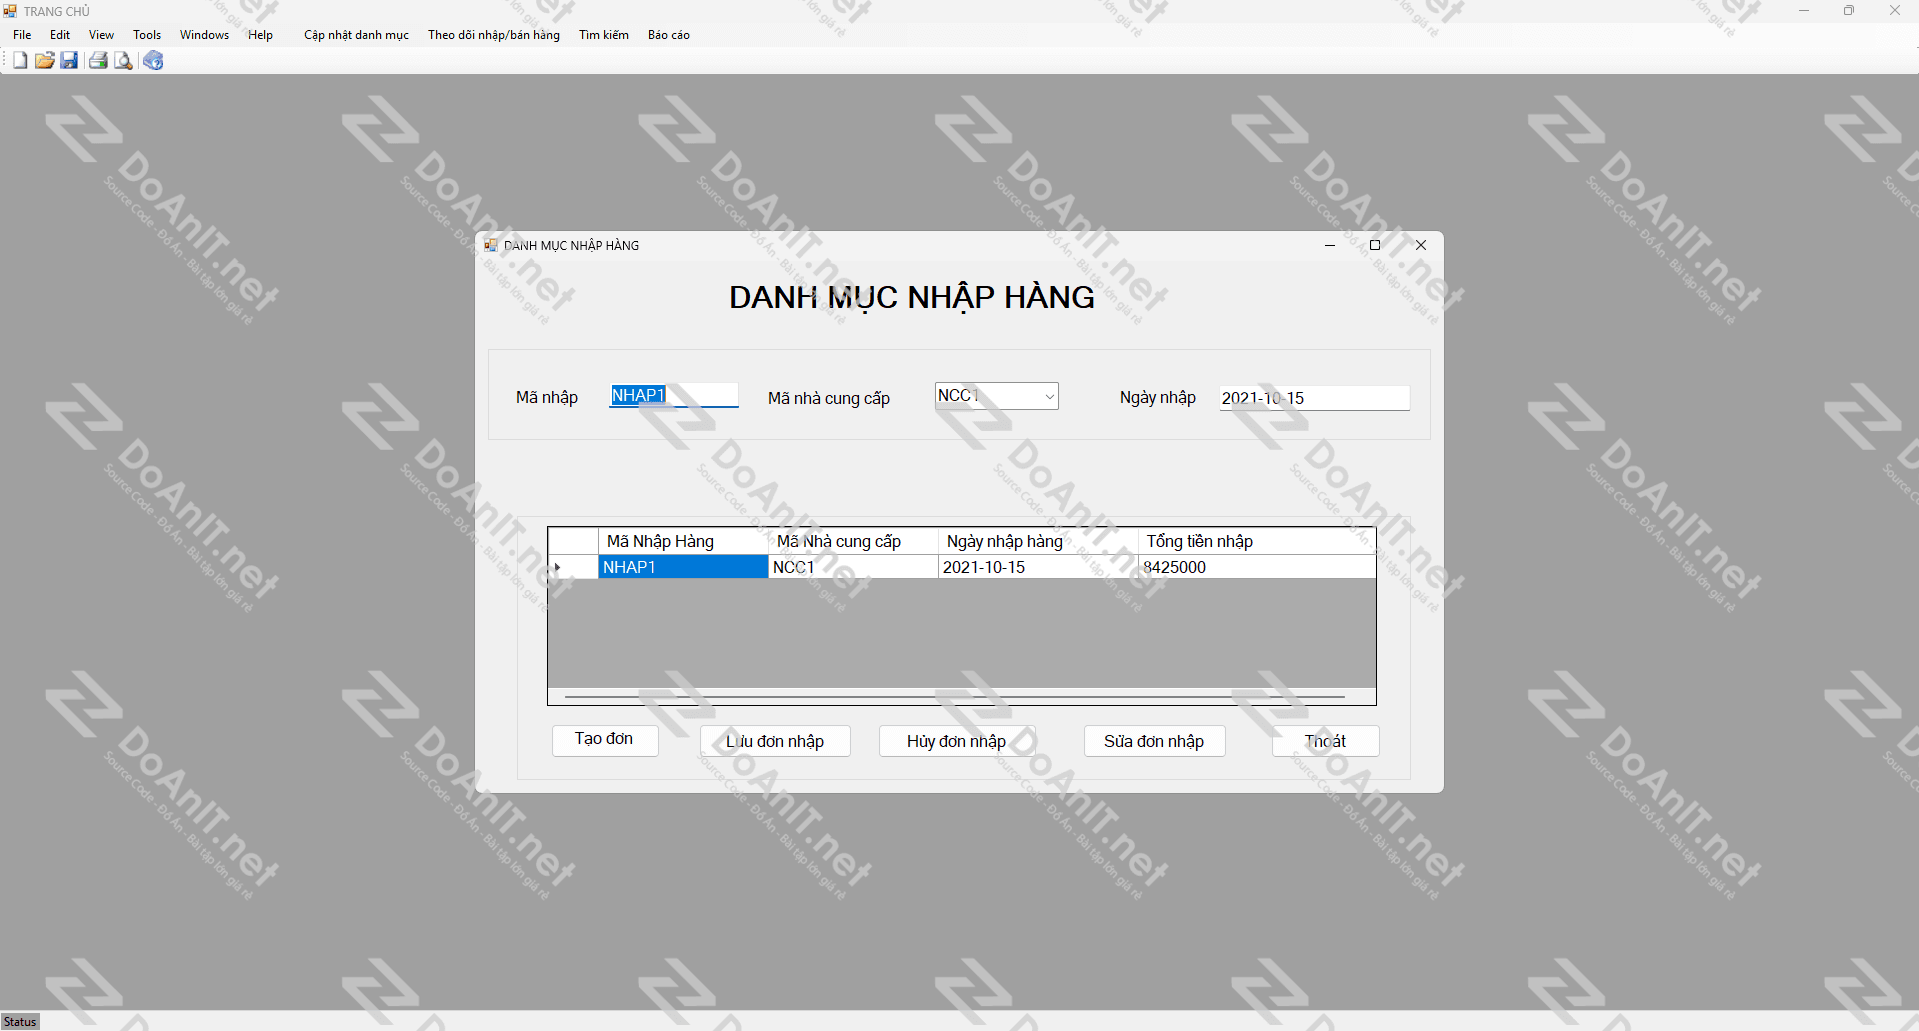This screenshot has height=1031, width=1919.
Task: Open the Báo cáo menu
Action: (669, 35)
